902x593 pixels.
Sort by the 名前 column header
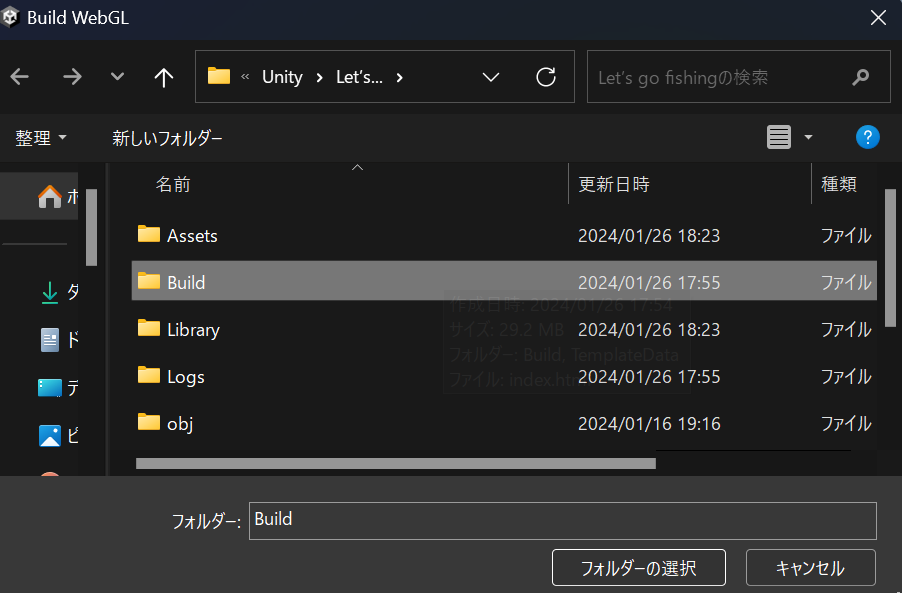[x=173, y=185]
